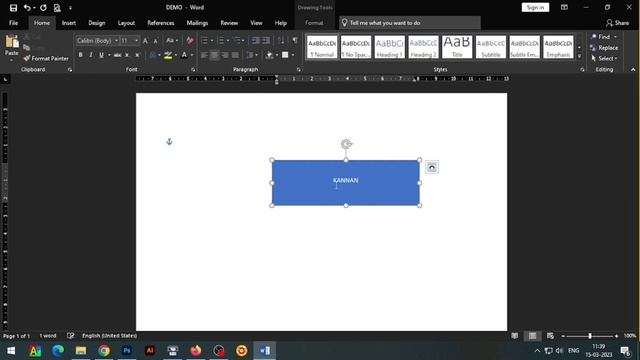Click the Center alignment icon
The width and height of the screenshot is (640, 360).
(x=214, y=55)
